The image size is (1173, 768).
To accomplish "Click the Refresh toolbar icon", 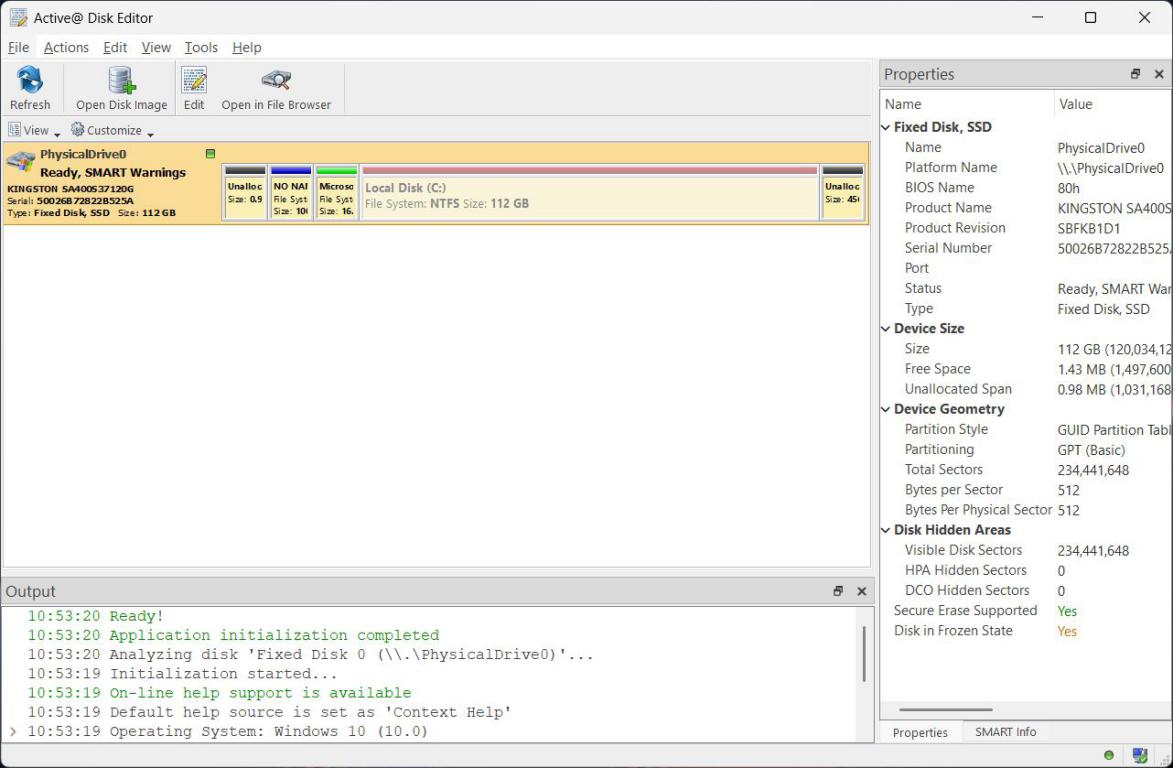I will 30,80.
